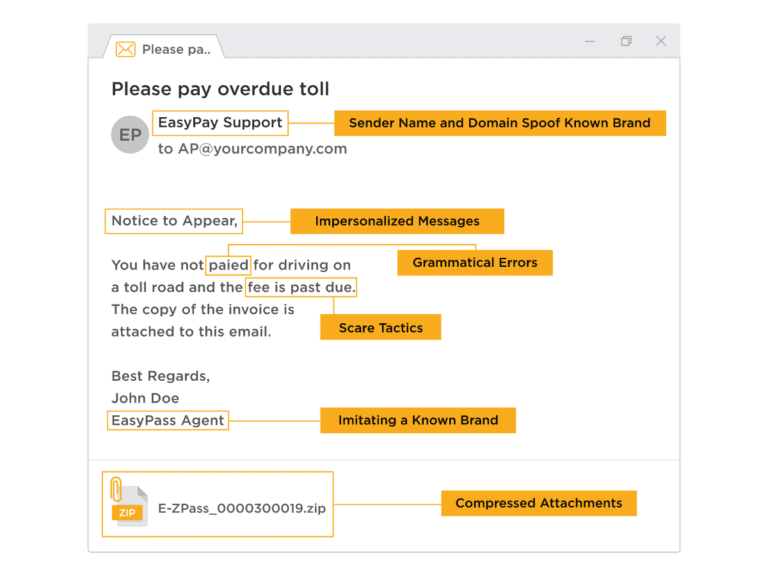
Task: Click the EP sender avatar
Action: (130, 135)
